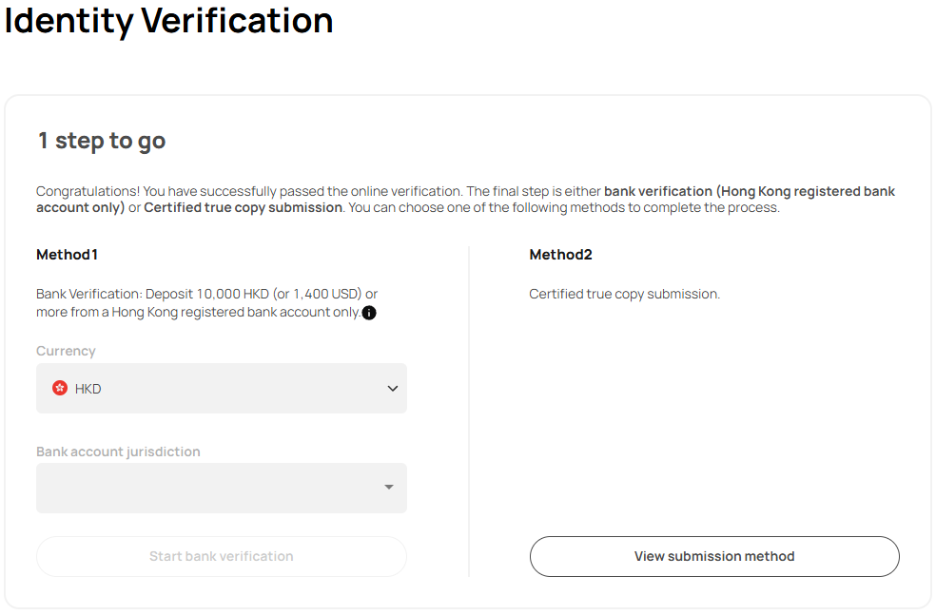Click bold 'bank verification (Hong Kong registered' text
936x615 pixels.
point(749,191)
